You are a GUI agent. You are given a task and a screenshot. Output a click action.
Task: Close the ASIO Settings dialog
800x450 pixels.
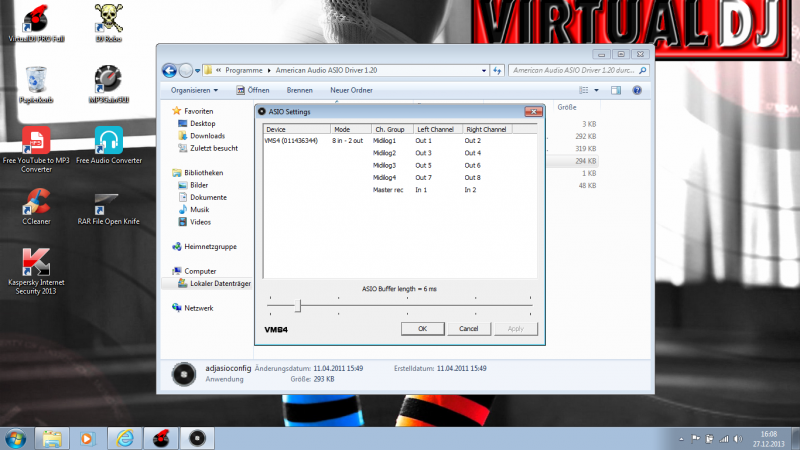[x=533, y=112]
